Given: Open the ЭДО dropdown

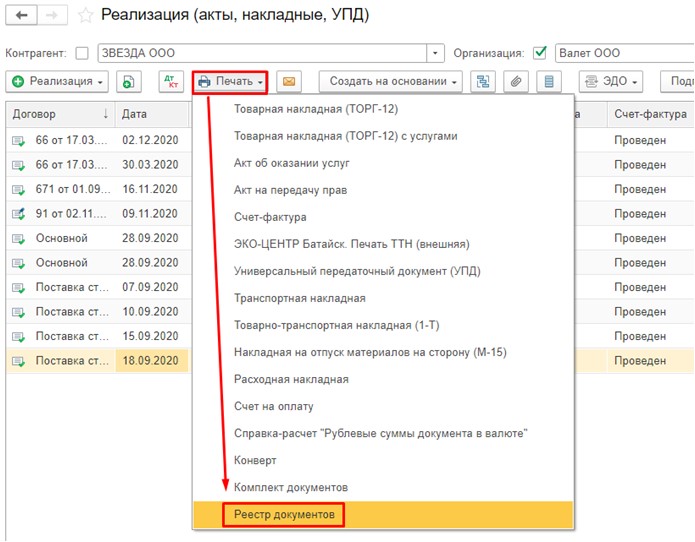Looking at the screenshot, I should (611, 82).
